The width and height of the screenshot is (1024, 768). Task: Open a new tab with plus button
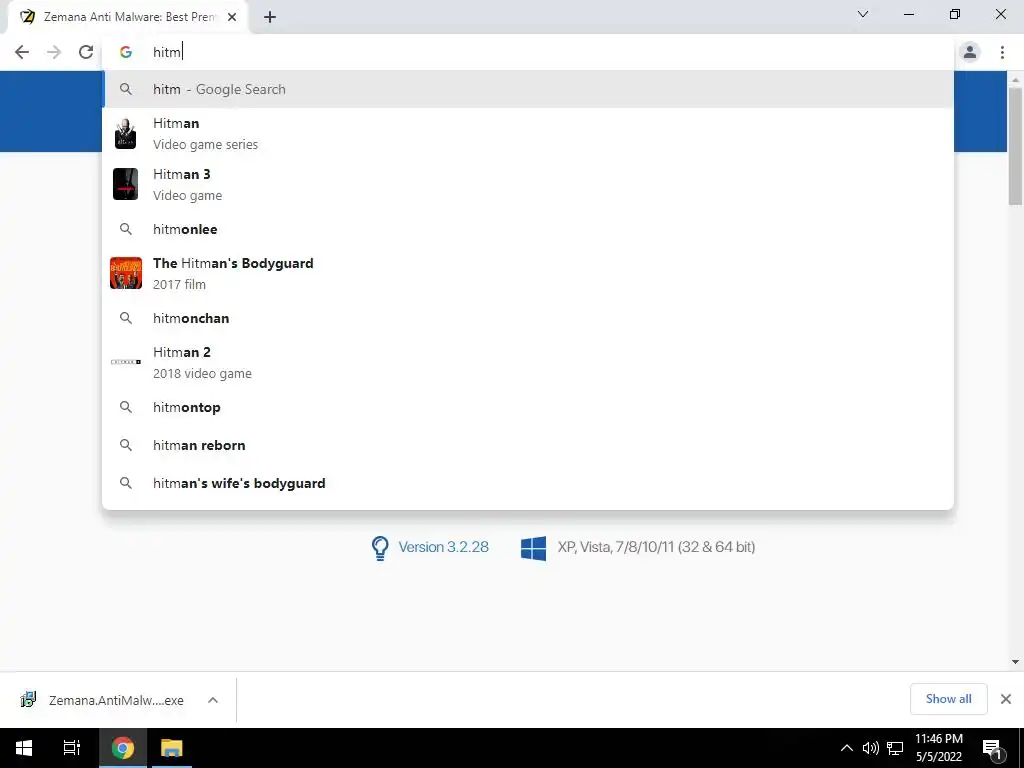pyautogui.click(x=270, y=17)
